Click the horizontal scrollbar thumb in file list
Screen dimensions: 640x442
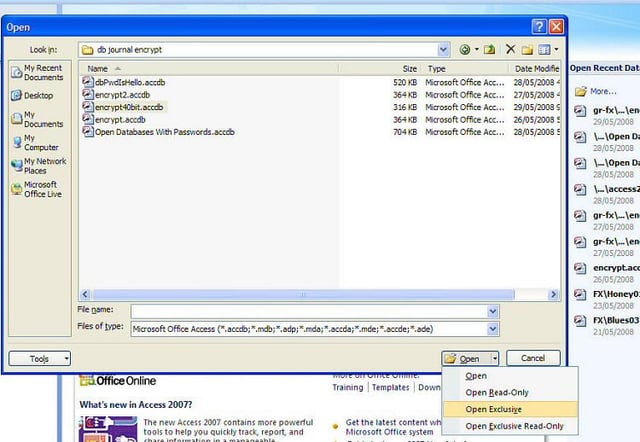pos(303,294)
